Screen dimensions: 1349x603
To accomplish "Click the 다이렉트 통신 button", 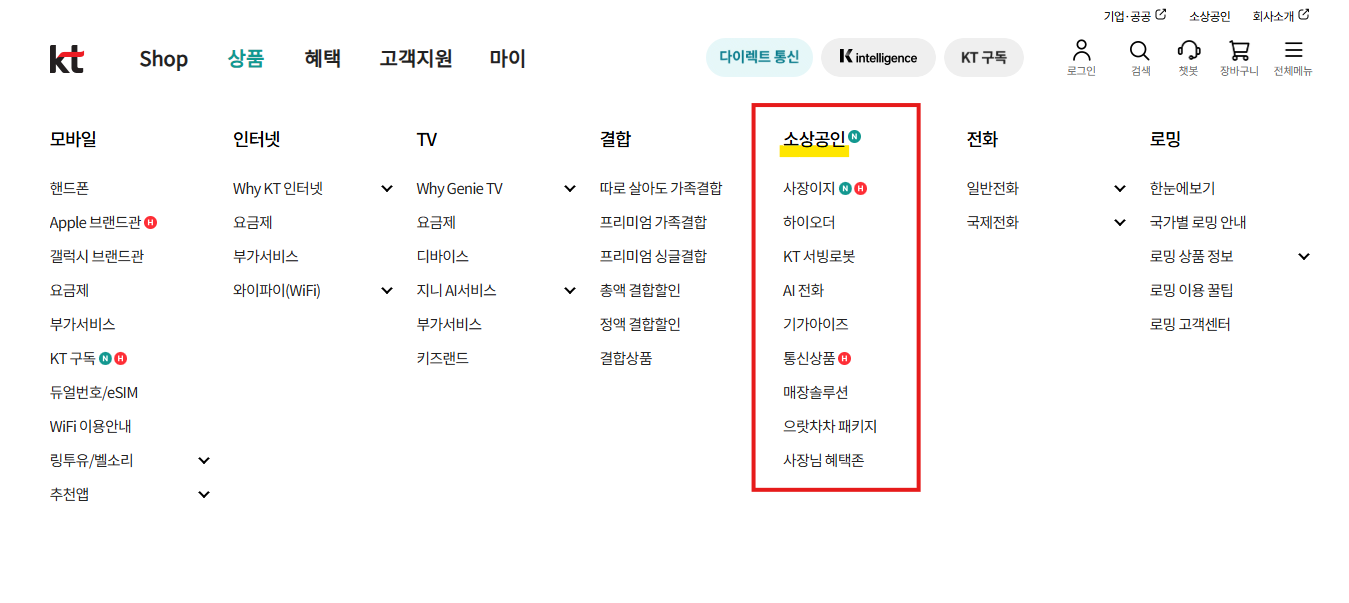I will [759, 58].
